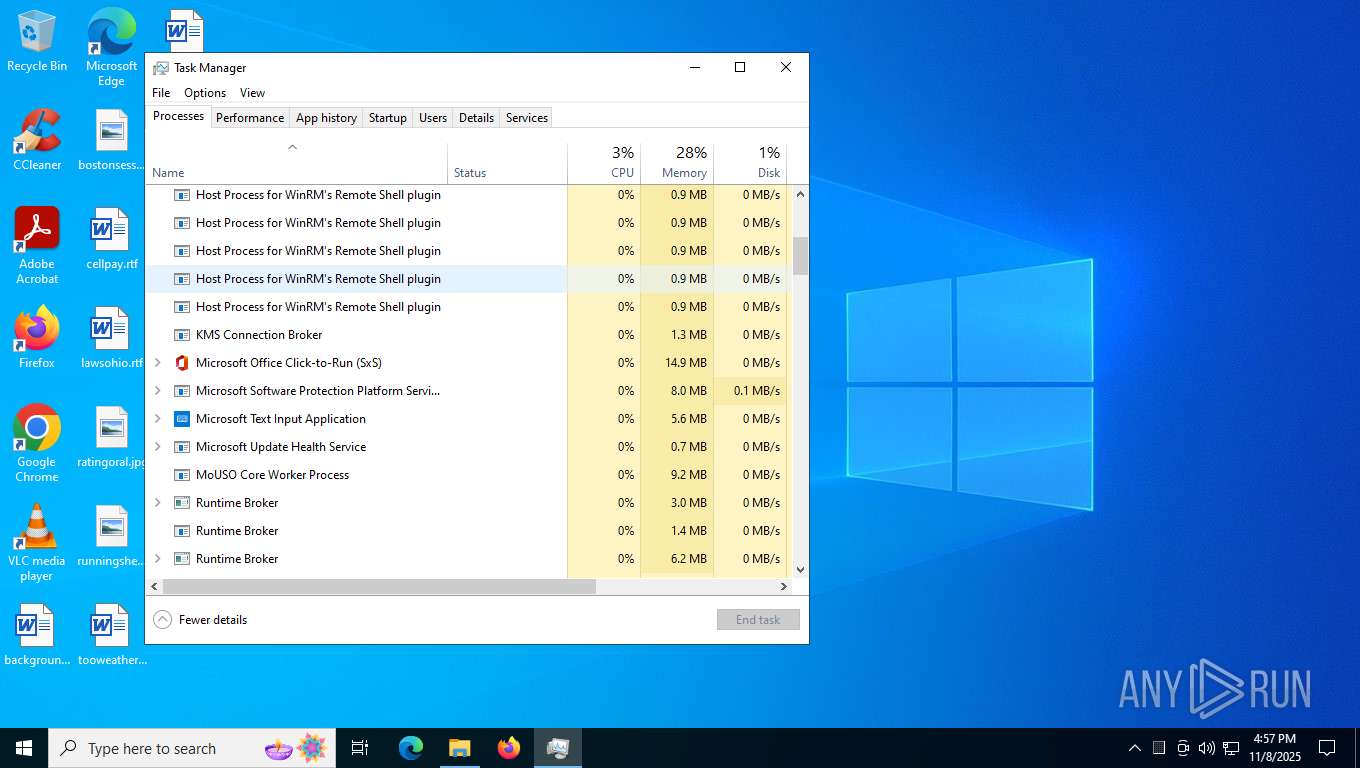Switch to the Details tab
The width and height of the screenshot is (1360, 768).
(x=476, y=118)
